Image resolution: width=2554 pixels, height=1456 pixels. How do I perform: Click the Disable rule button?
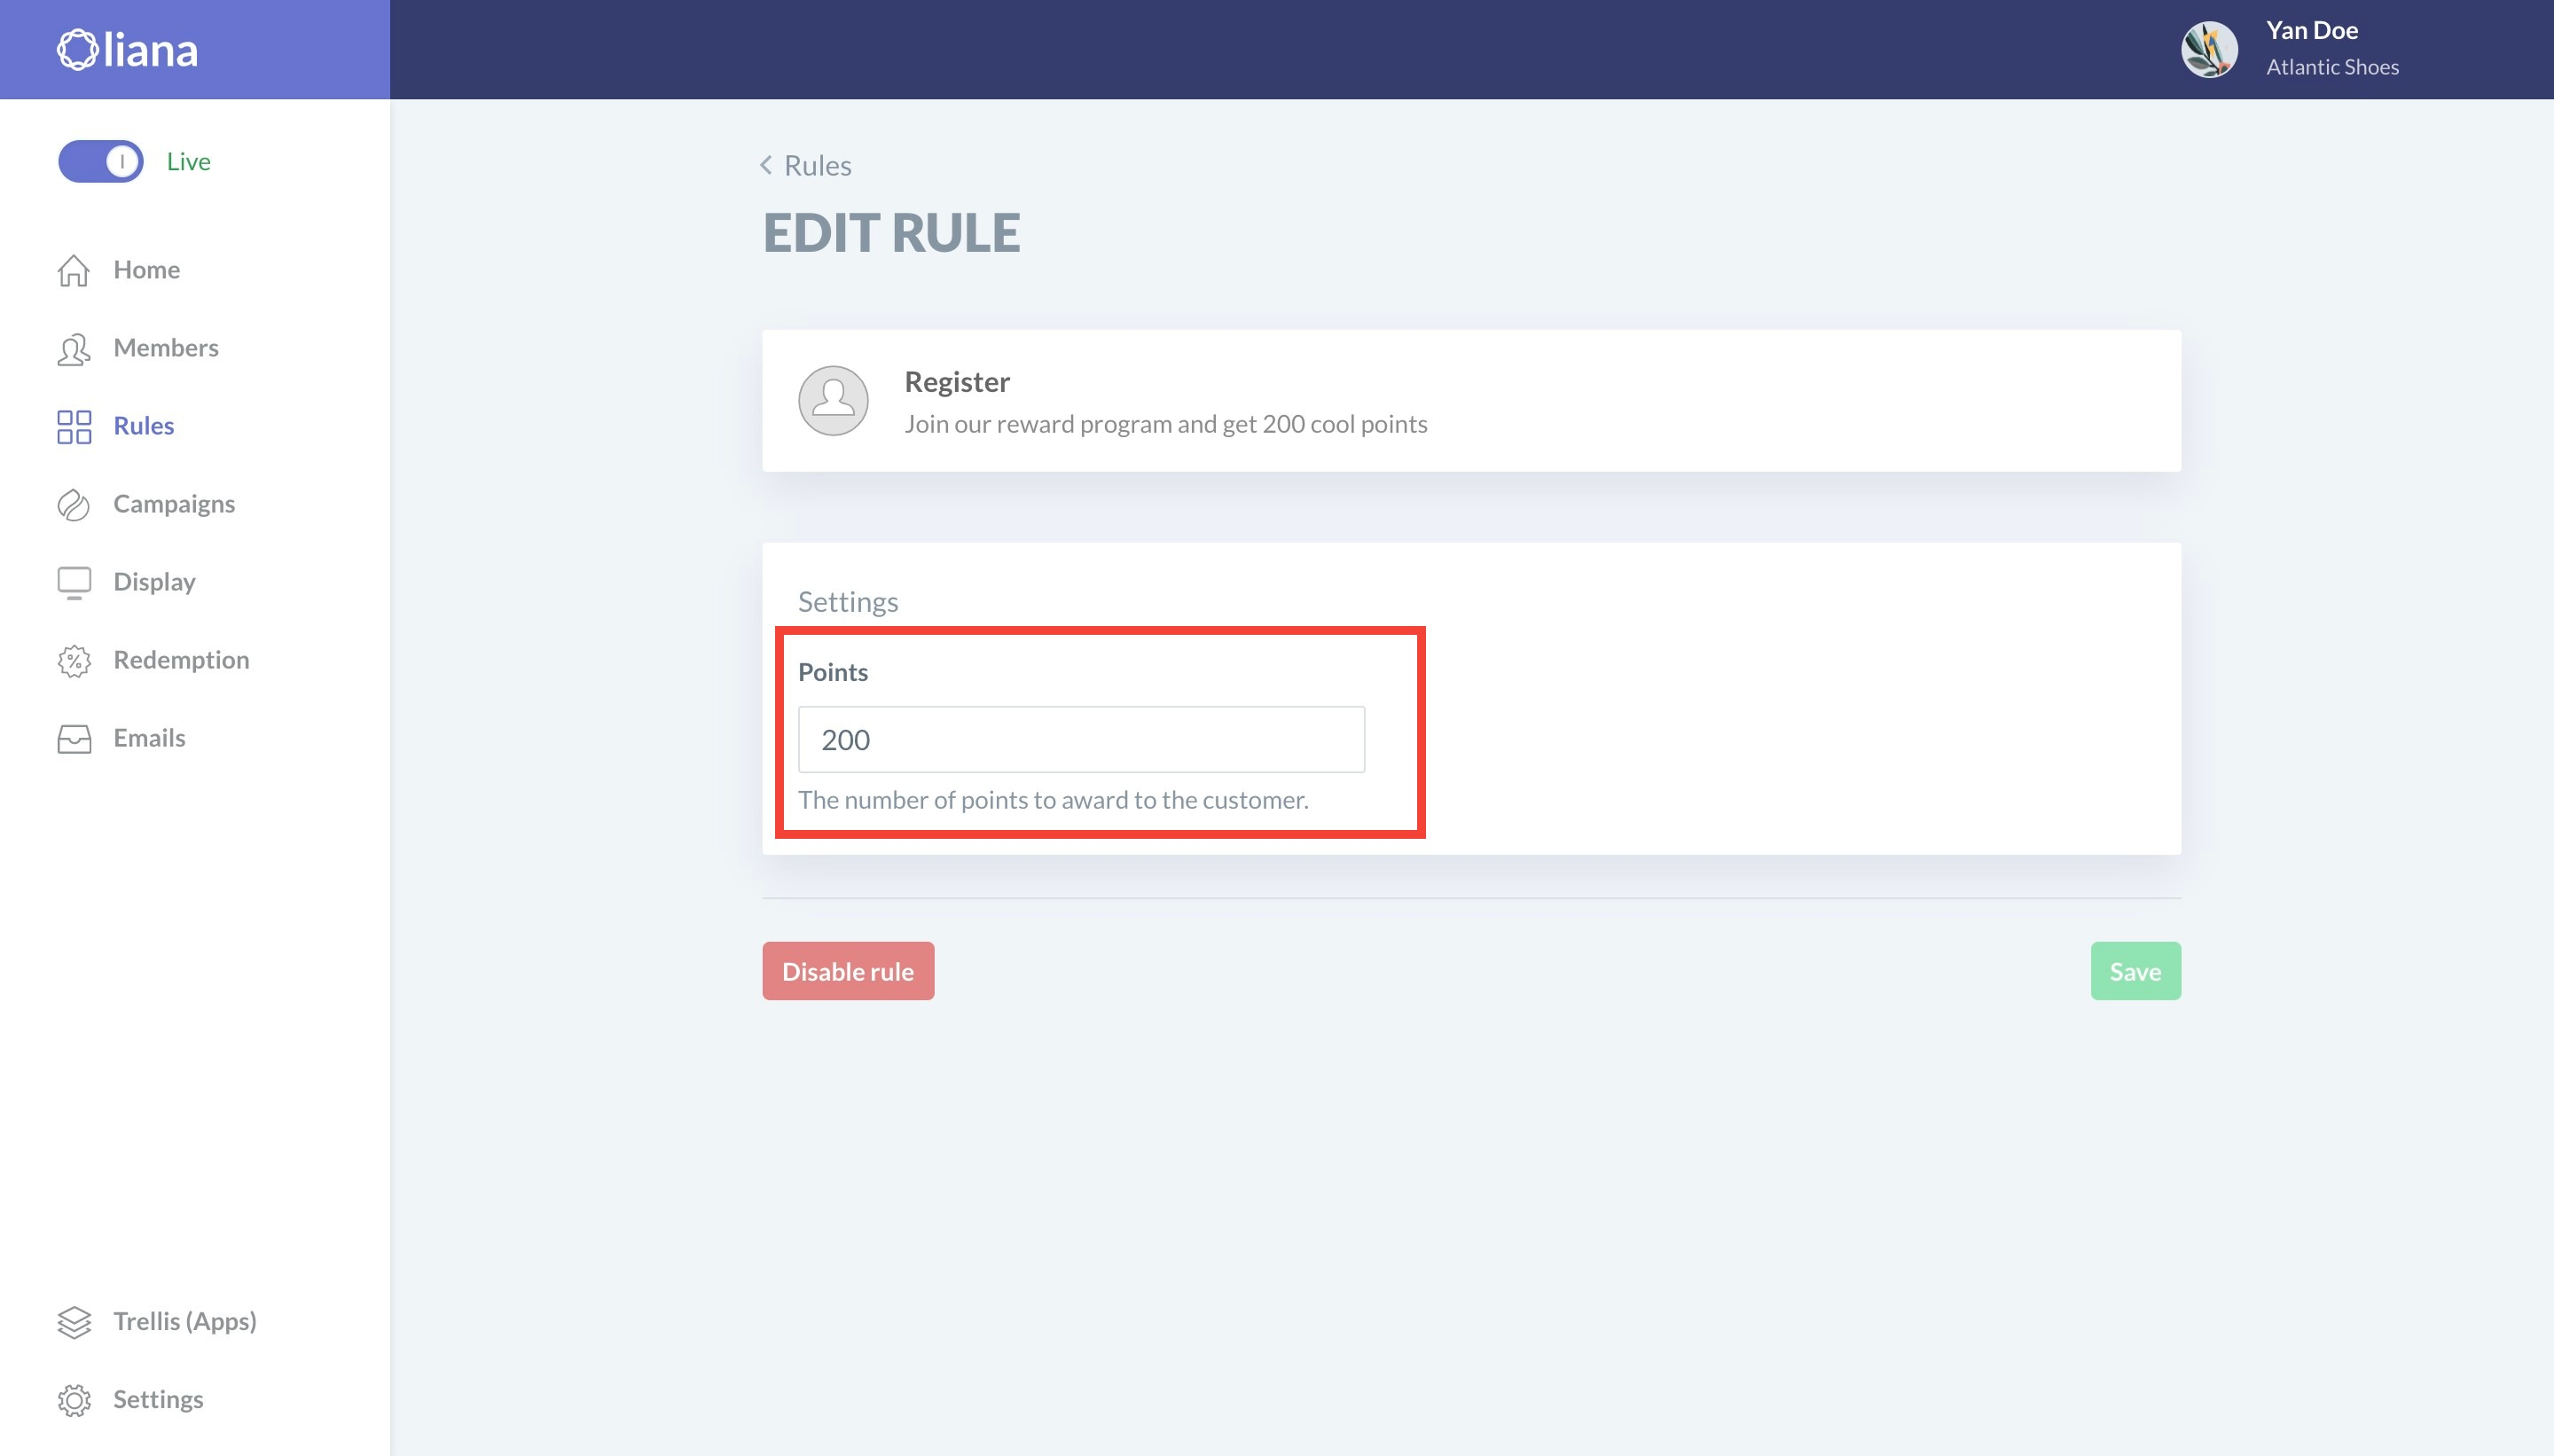click(848, 971)
